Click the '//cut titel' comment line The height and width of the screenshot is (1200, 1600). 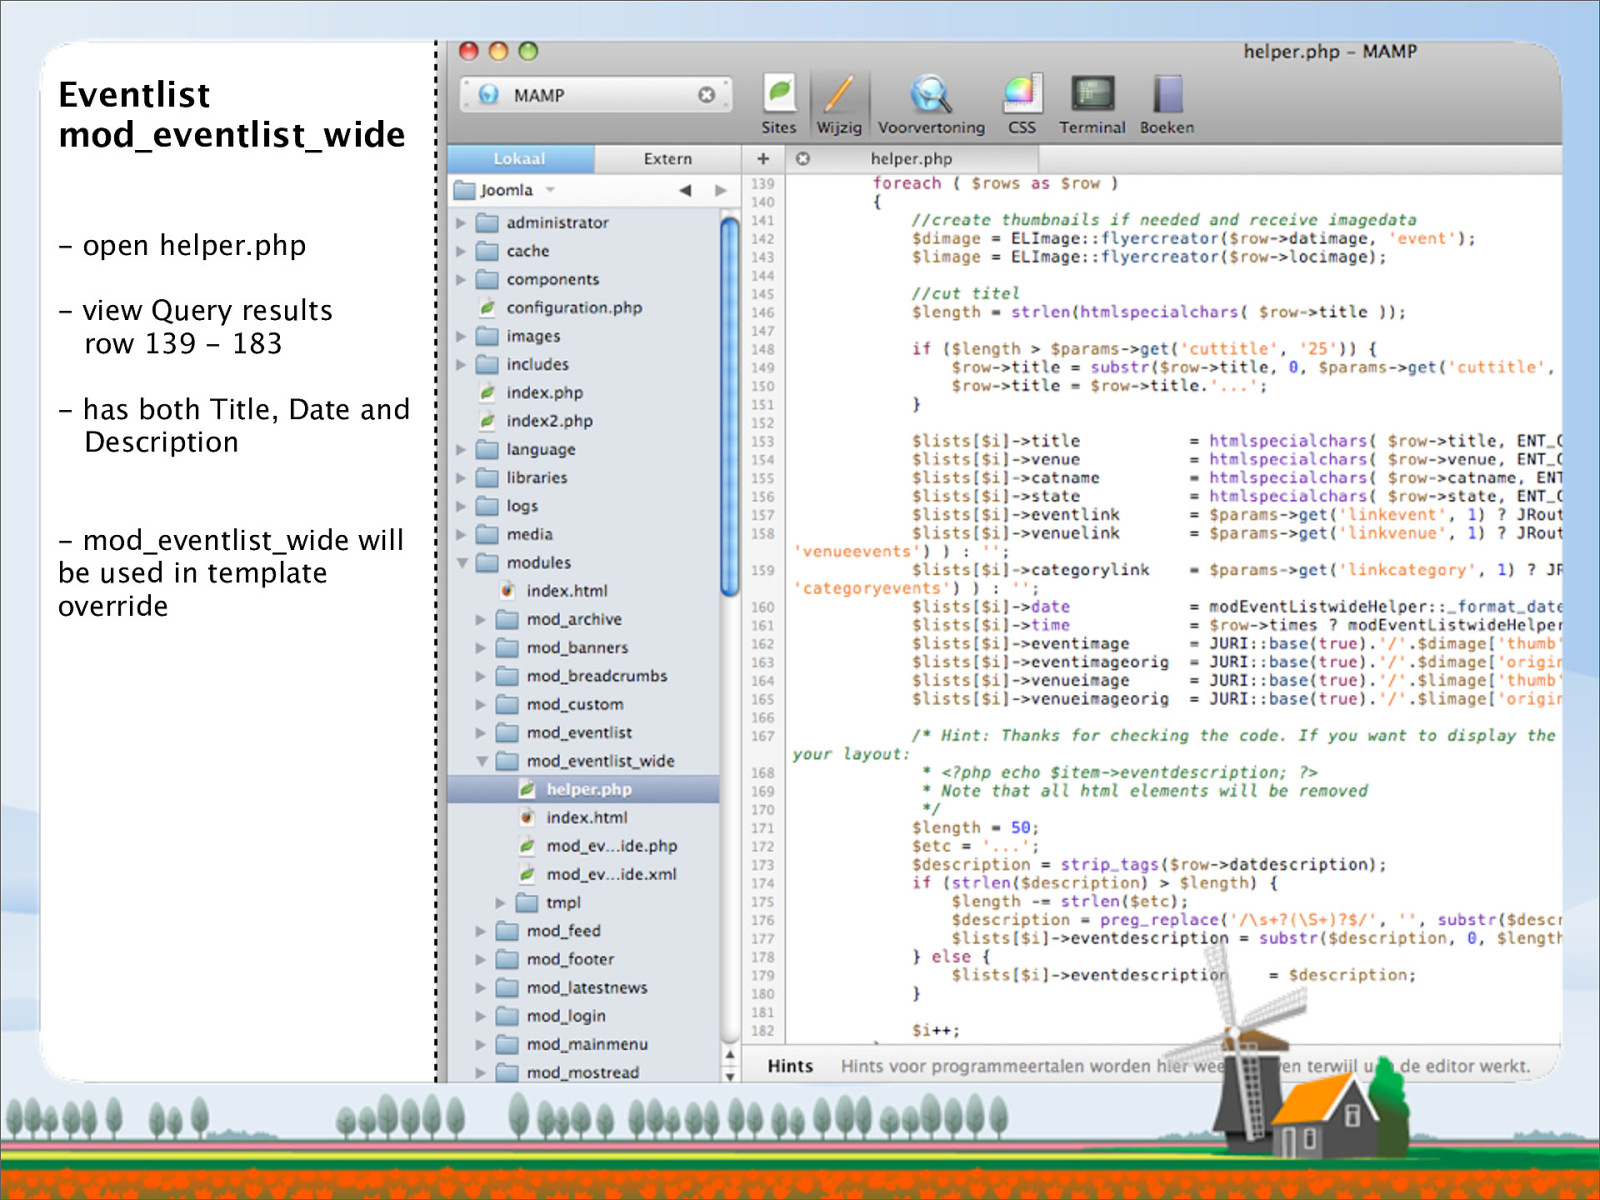(966, 294)
